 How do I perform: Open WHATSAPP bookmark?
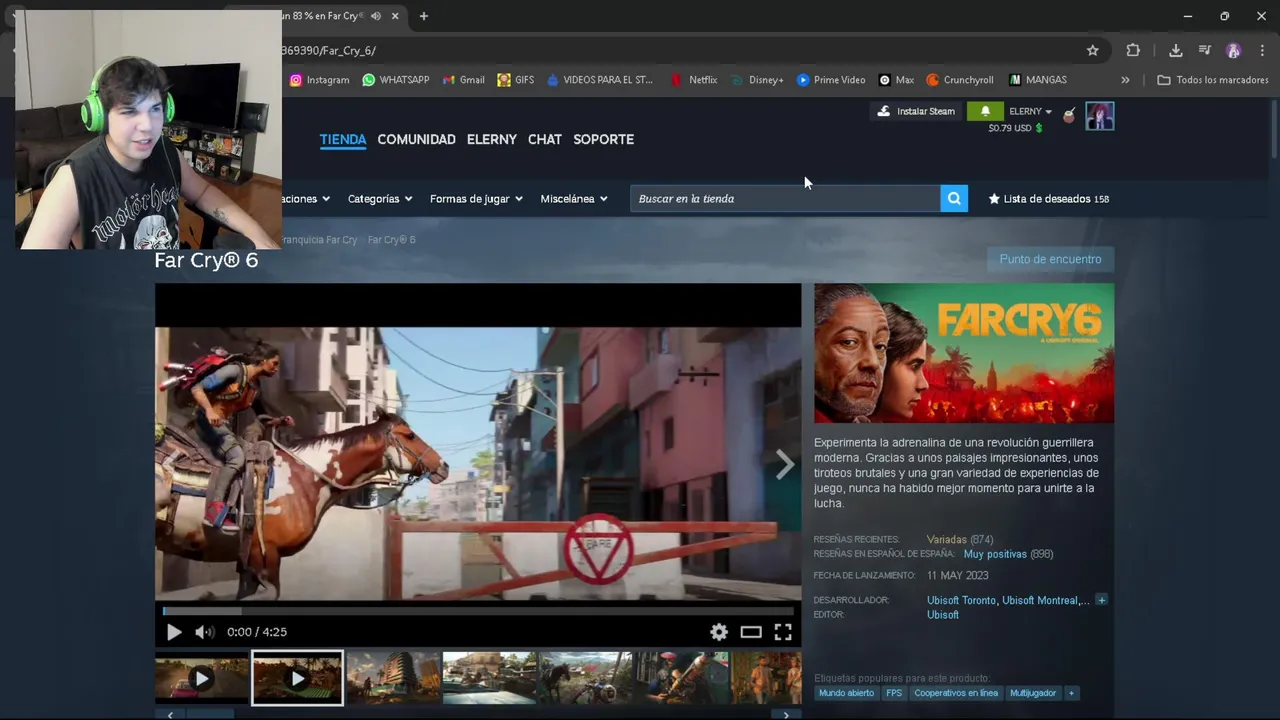[x=396, y=80]
